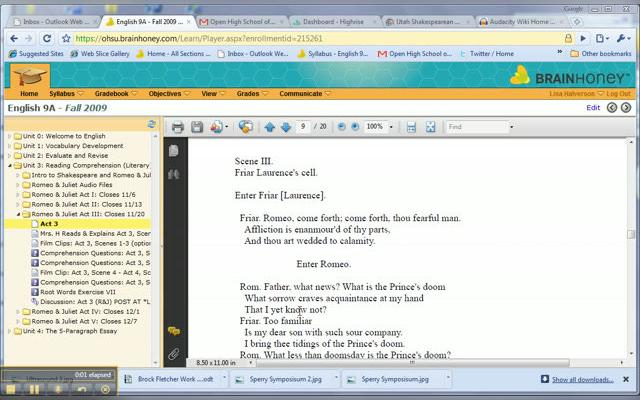Go to previous page with up arrow
The width and height of the screenshot is (640, 400).
[x=269, y=127]
